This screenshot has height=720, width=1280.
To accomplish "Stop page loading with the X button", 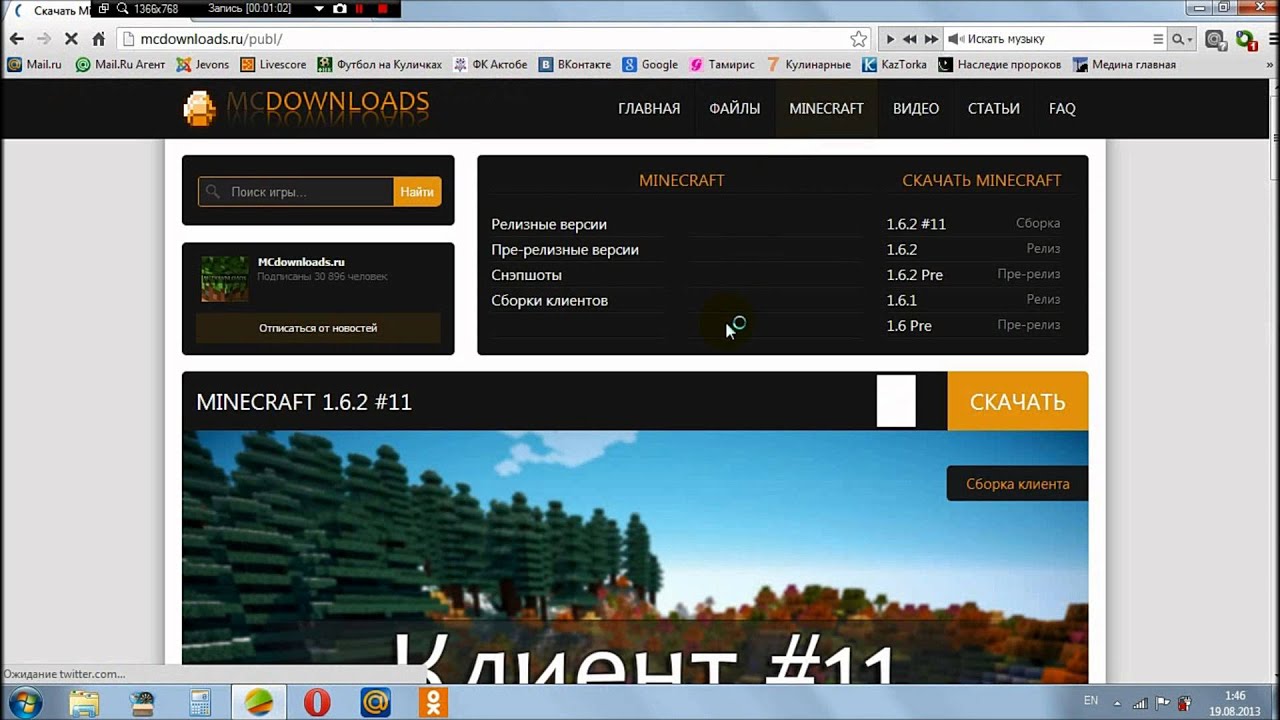I will (x=71, y=39).
